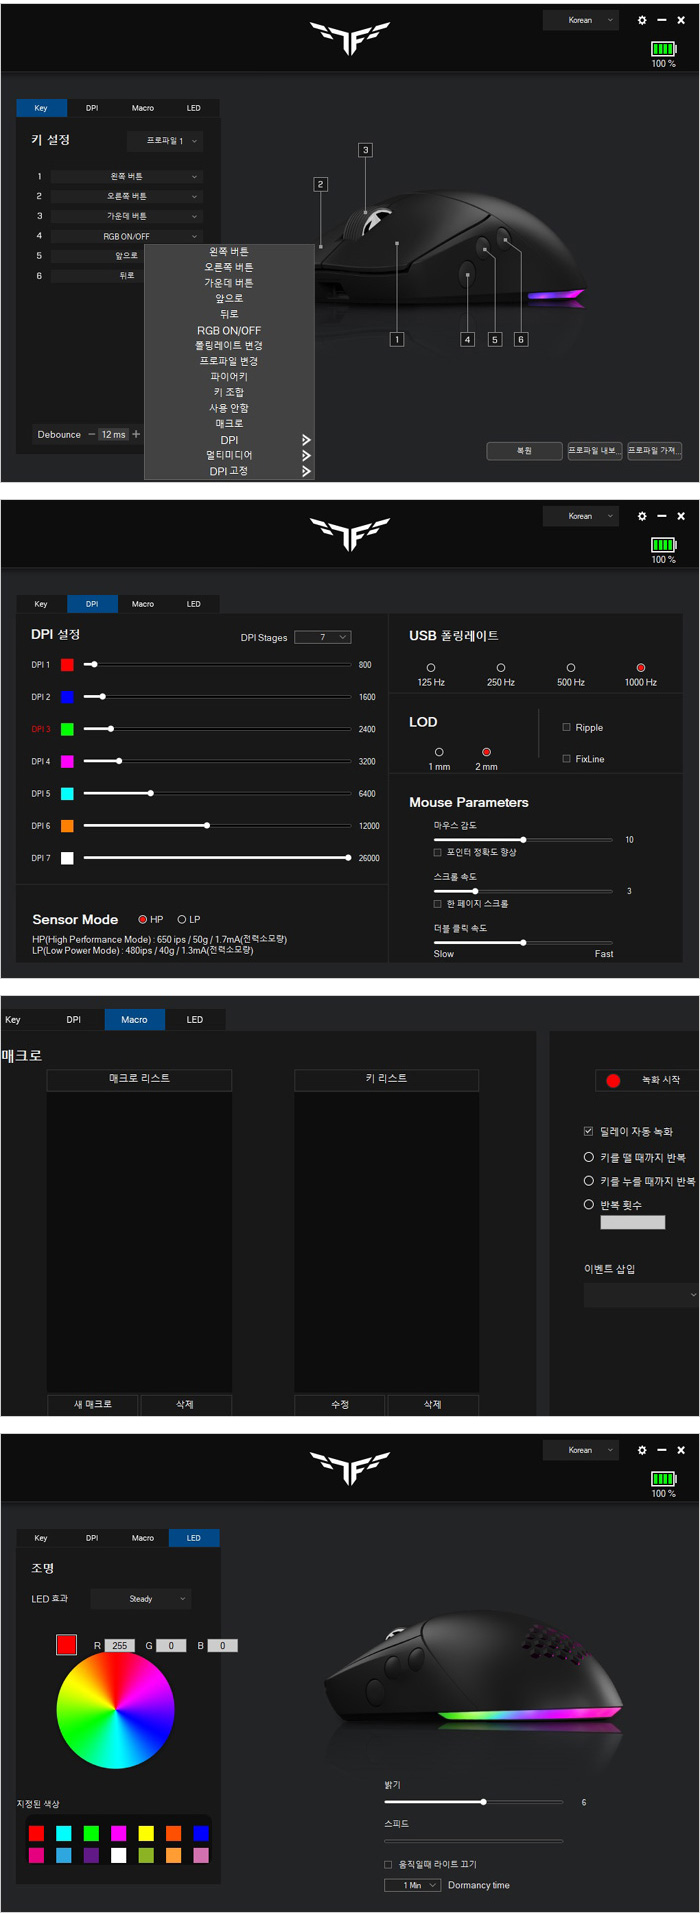The image size is (700, 1917).
Task: Choose 파이어키 from the key function menu
Action: (229, 377)
